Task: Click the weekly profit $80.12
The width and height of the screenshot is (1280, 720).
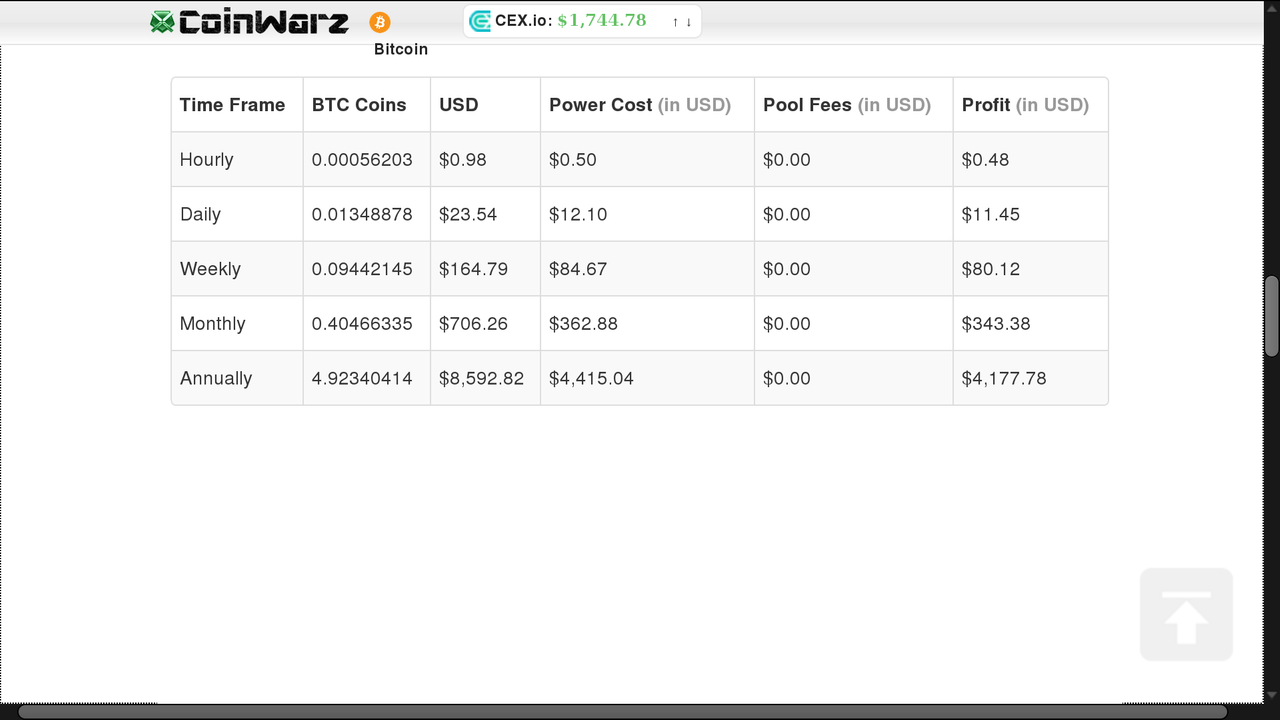Action: [x=991, y=269]
